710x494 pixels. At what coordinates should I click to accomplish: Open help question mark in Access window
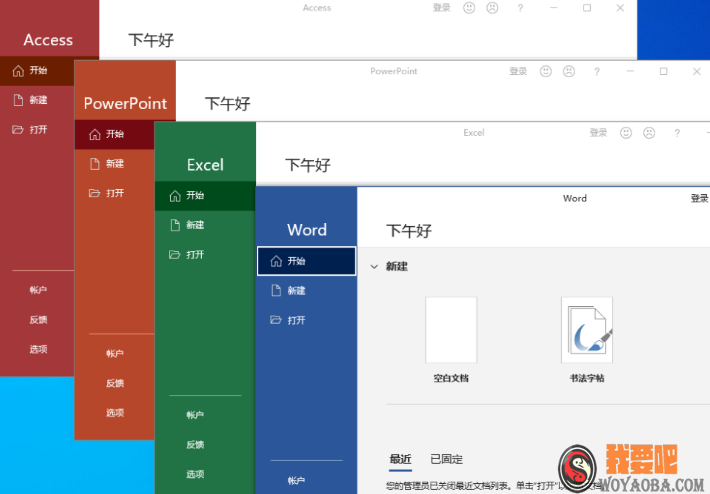pos(520,8)
